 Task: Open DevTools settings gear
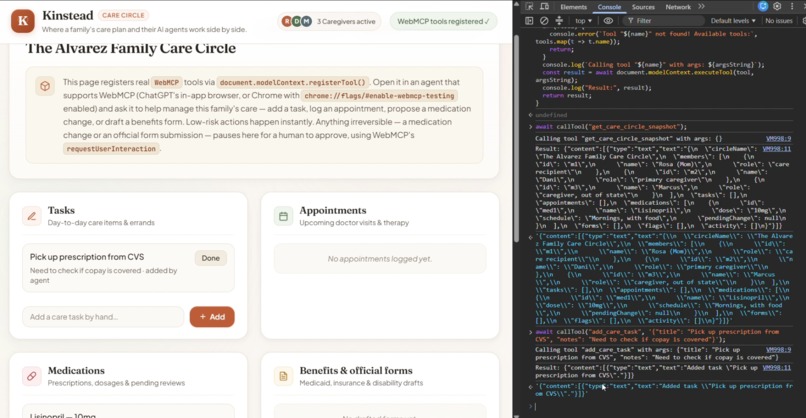(x=777, y=7)
